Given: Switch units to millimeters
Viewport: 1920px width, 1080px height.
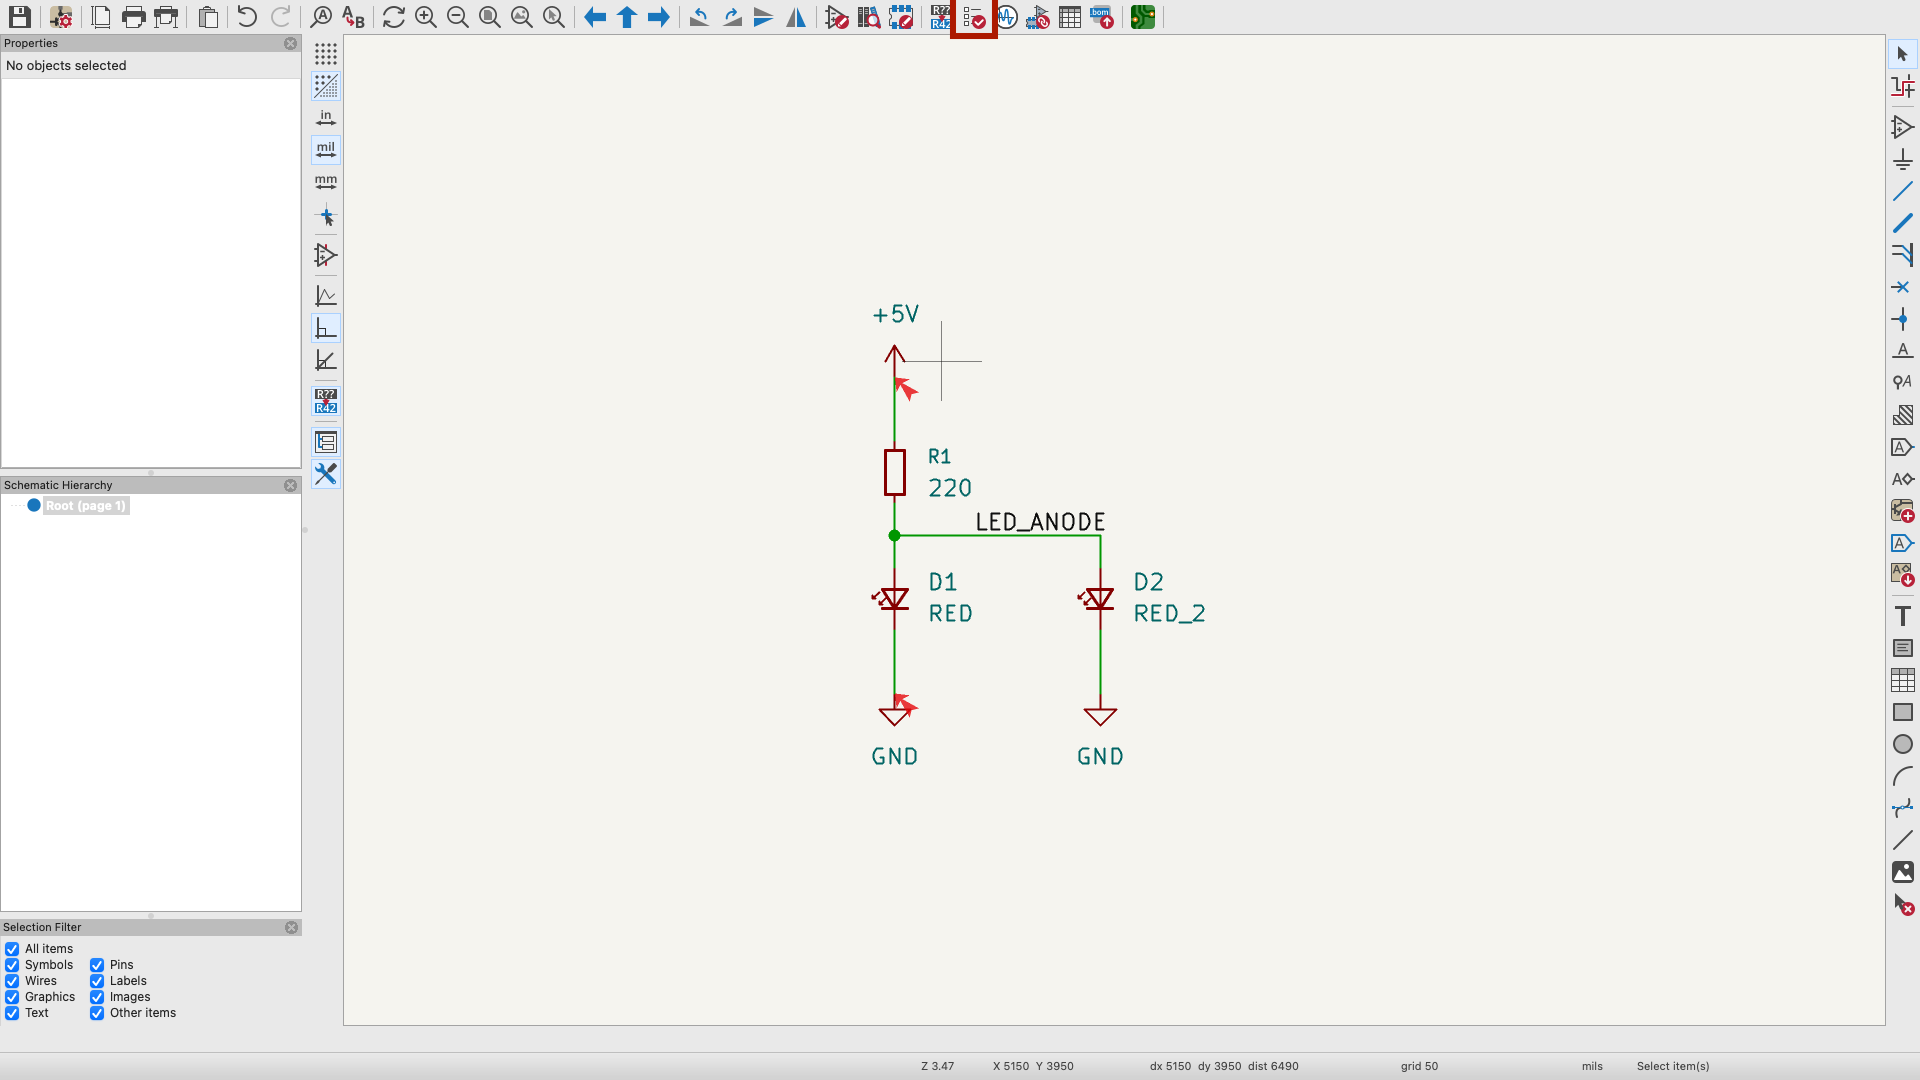Looking at the screenshot, I should (326, 182).
